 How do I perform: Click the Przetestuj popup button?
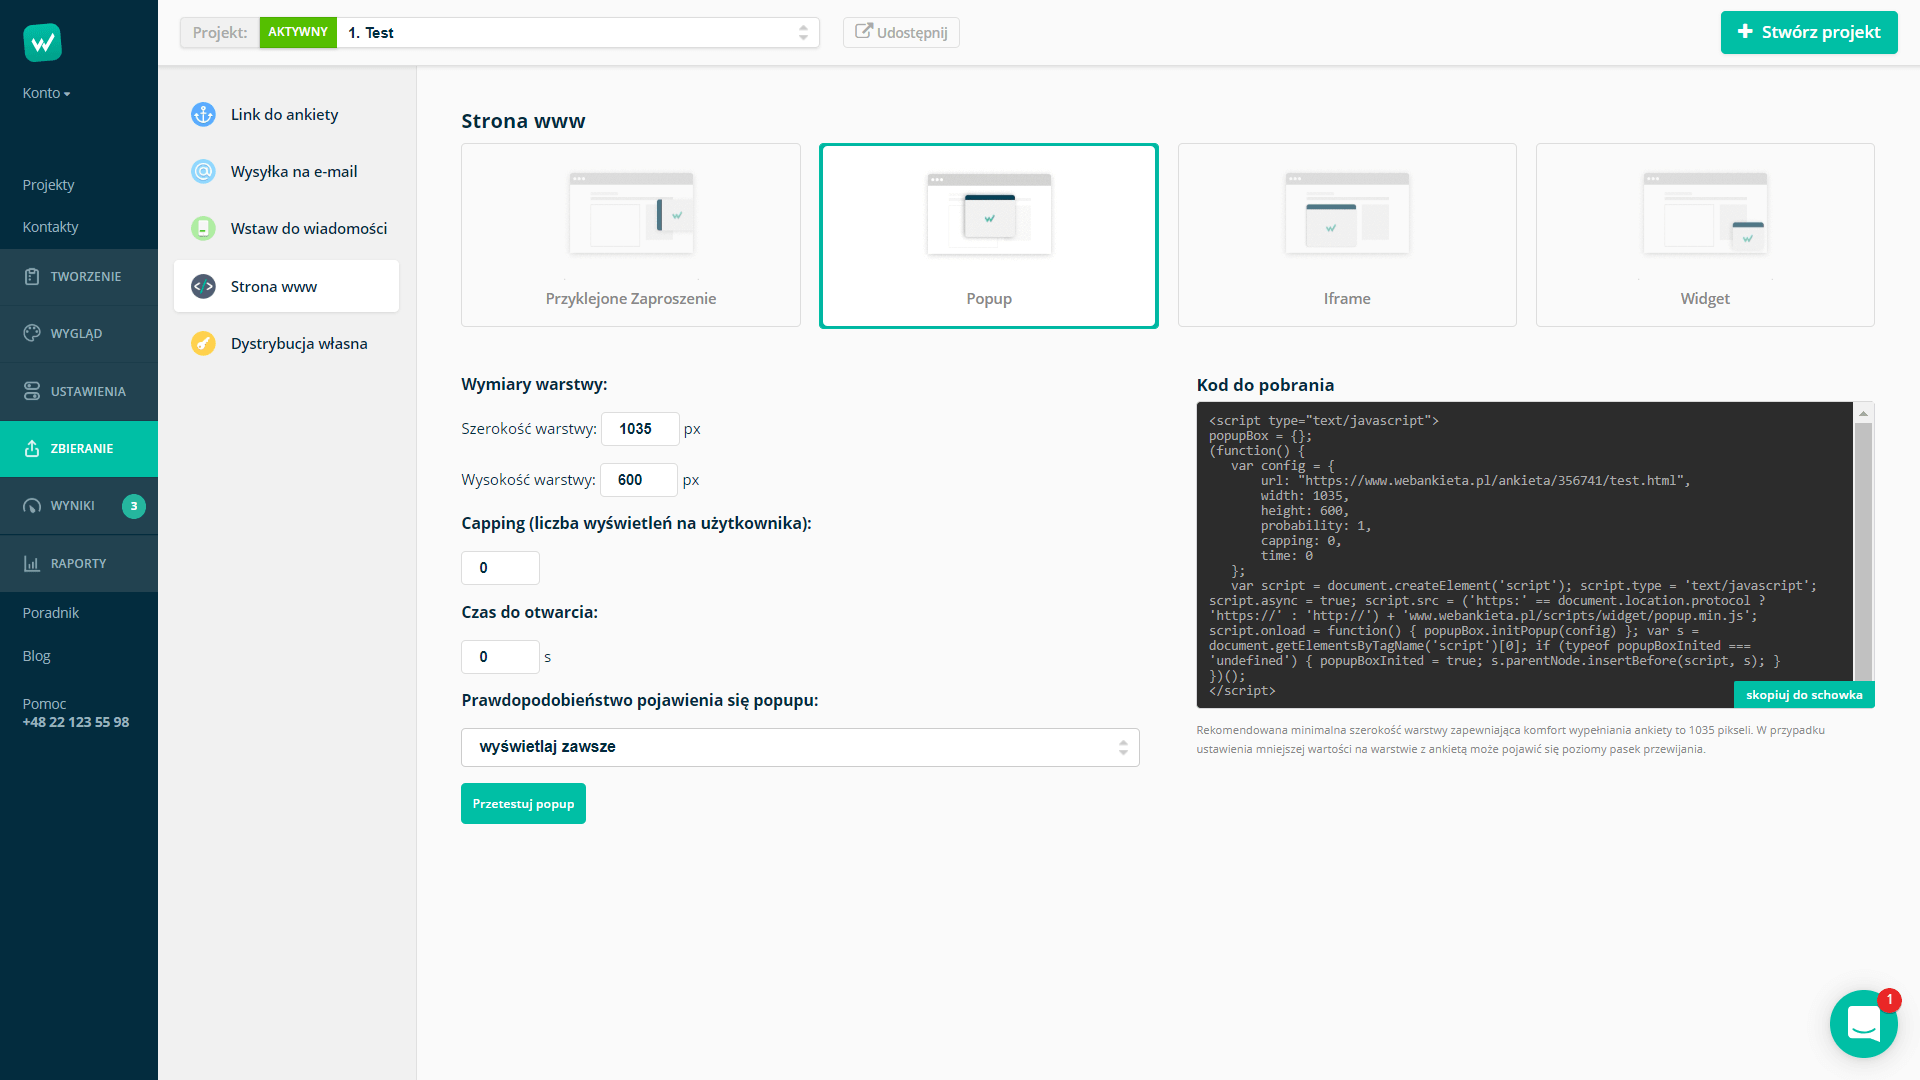coord(523,804)
